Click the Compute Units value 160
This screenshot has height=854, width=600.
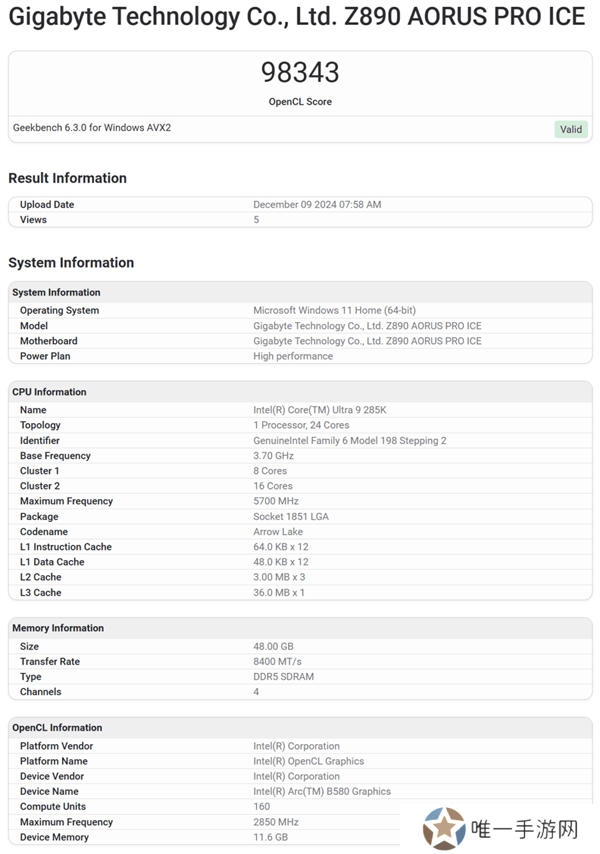[261, 807]
